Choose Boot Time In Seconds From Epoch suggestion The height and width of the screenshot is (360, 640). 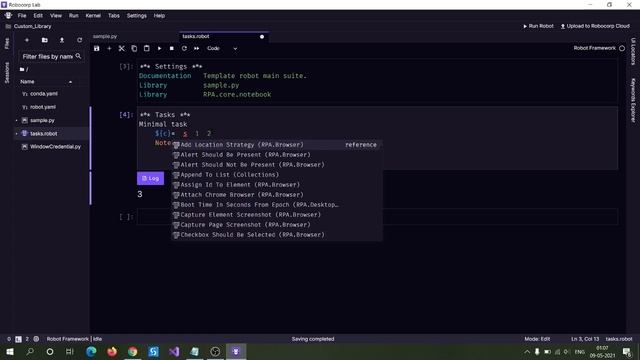click(277, 205)
